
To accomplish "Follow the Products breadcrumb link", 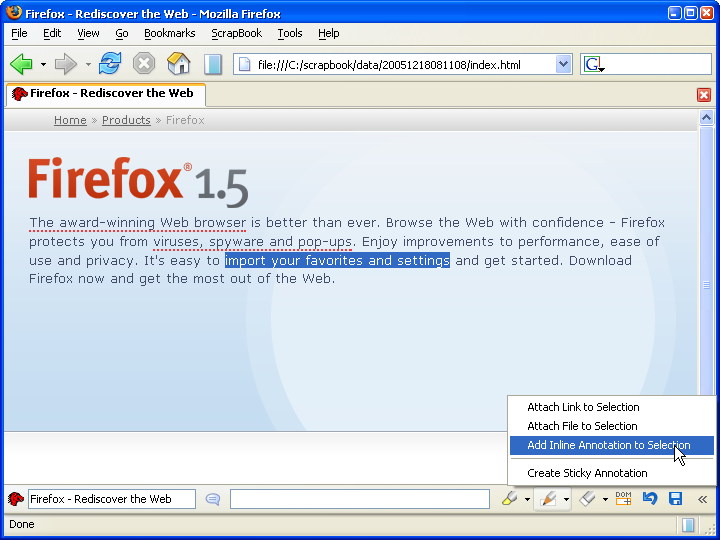I will click(x=126, y=120).
